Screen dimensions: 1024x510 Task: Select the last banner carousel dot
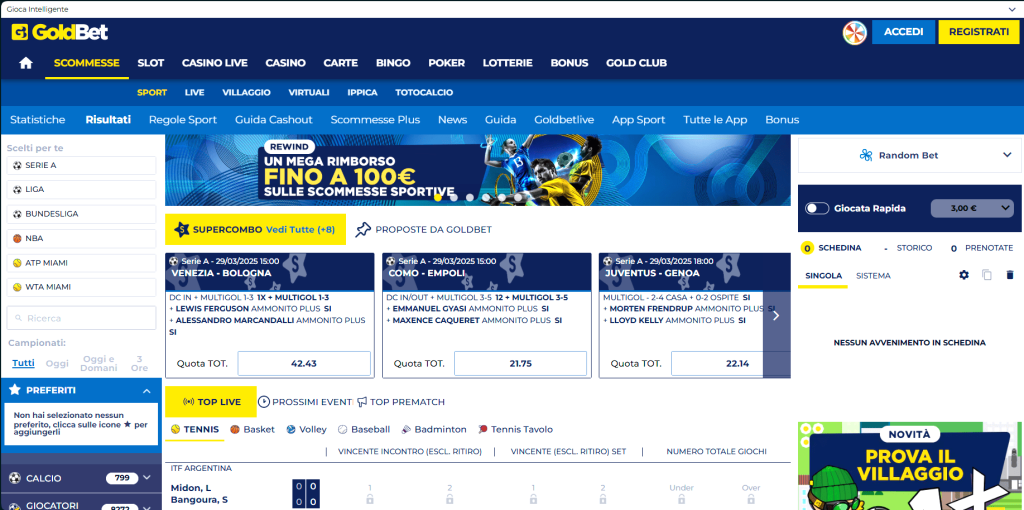[518, 197]
